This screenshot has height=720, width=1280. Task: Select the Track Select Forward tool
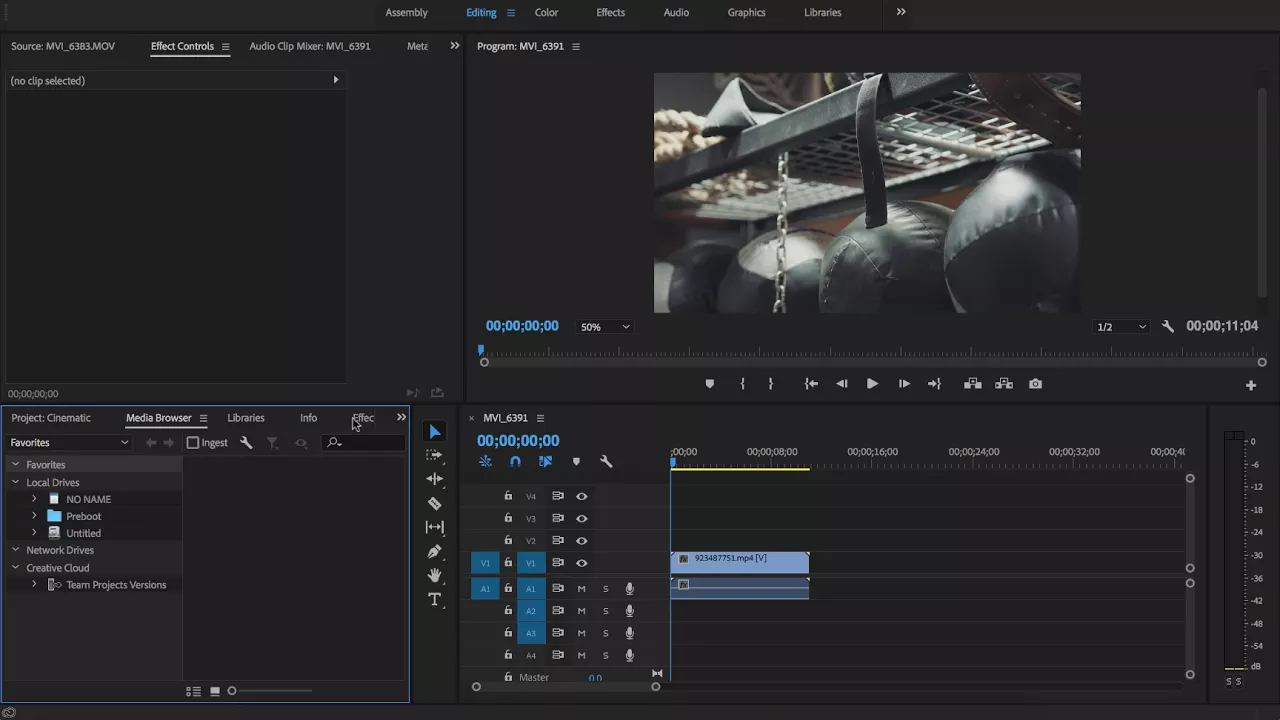click(x=435, y=455)
